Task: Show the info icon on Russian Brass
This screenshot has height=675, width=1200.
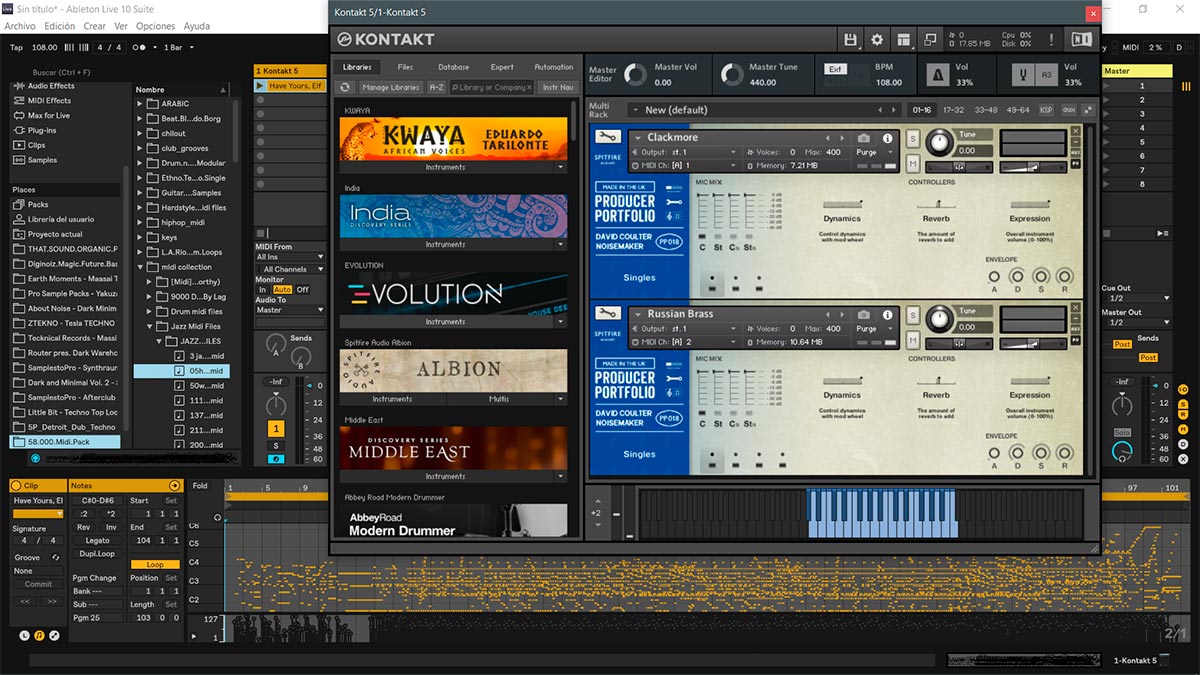Action: point(887,314)
